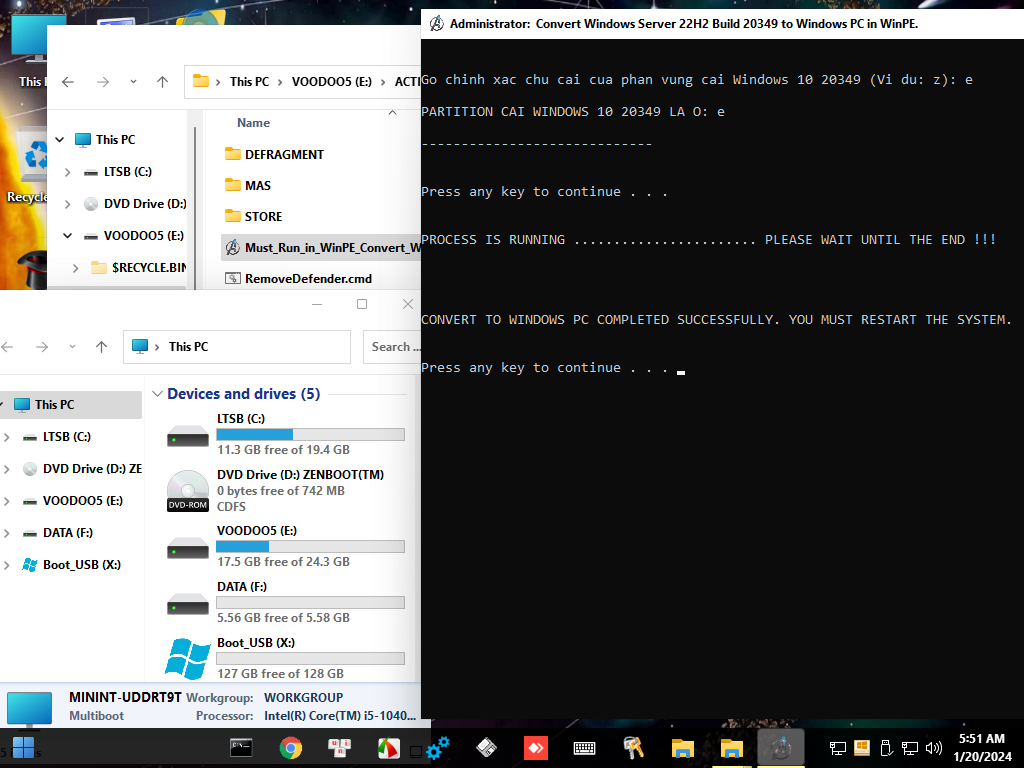The image size is (1024, 768).
Task: Open Google Chrome from taskbar
Action: [291, 747]
